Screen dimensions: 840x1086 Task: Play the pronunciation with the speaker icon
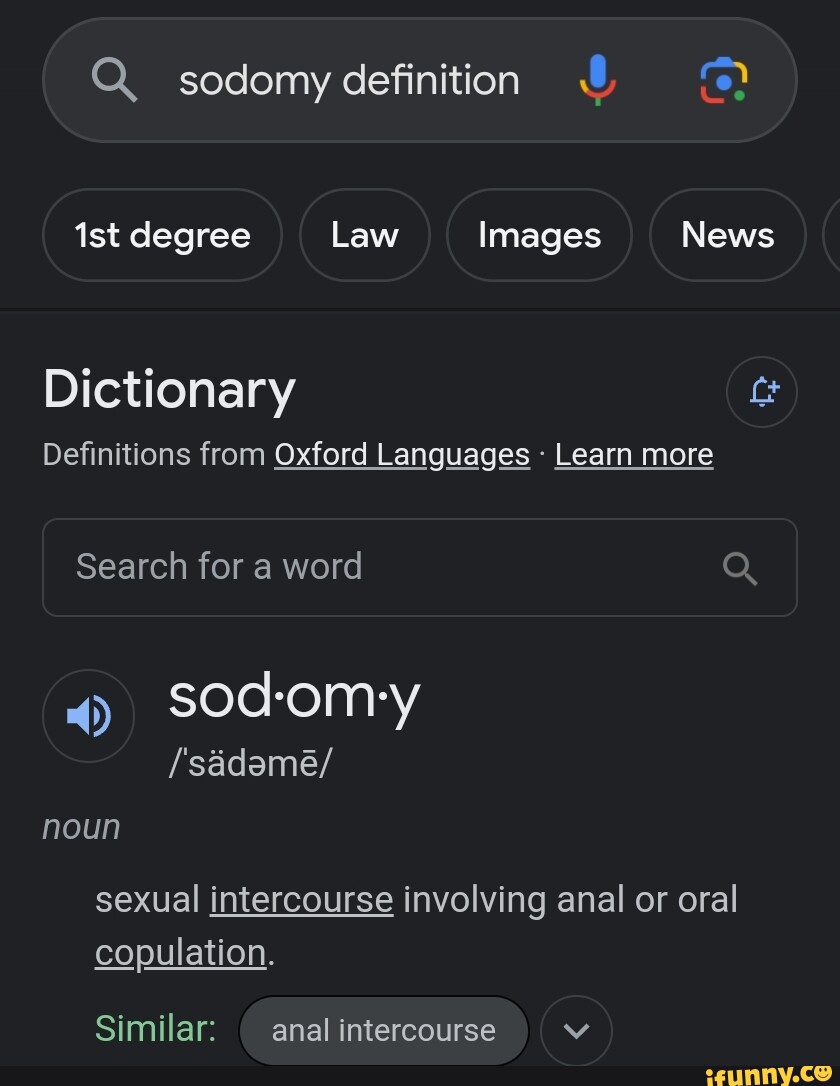88,716
